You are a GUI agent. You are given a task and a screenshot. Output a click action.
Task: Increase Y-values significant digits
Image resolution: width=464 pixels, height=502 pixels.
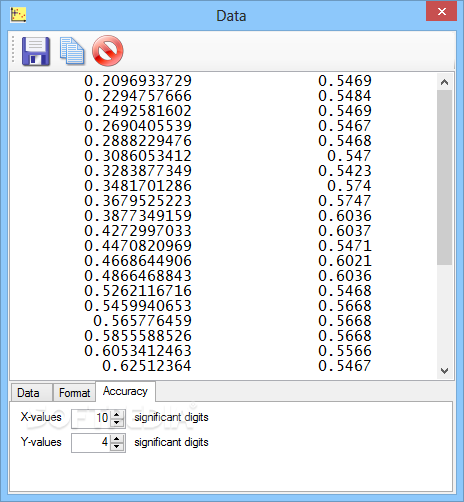coord(117,439)
